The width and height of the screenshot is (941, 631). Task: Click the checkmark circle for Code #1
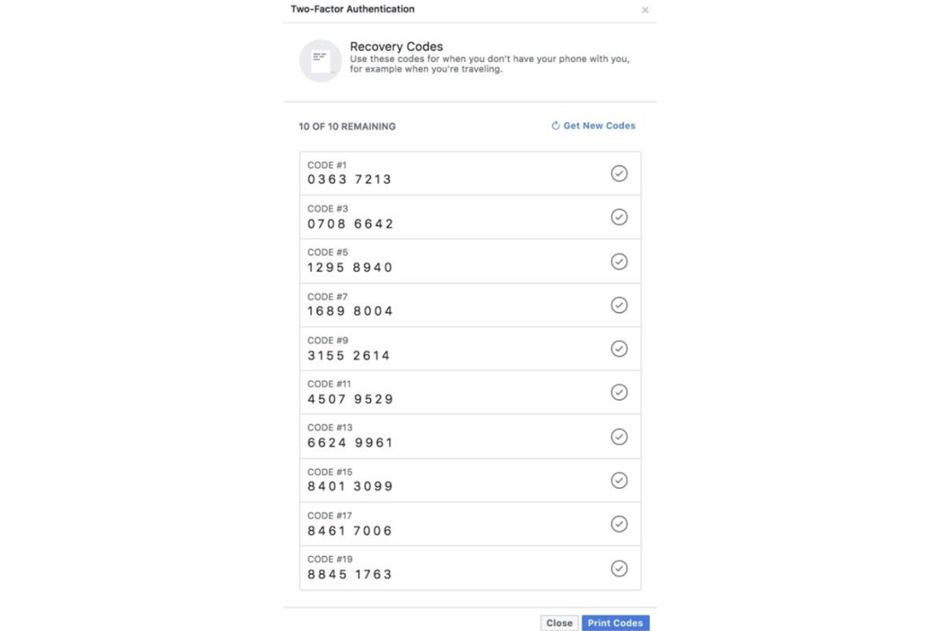click(619, 173)
